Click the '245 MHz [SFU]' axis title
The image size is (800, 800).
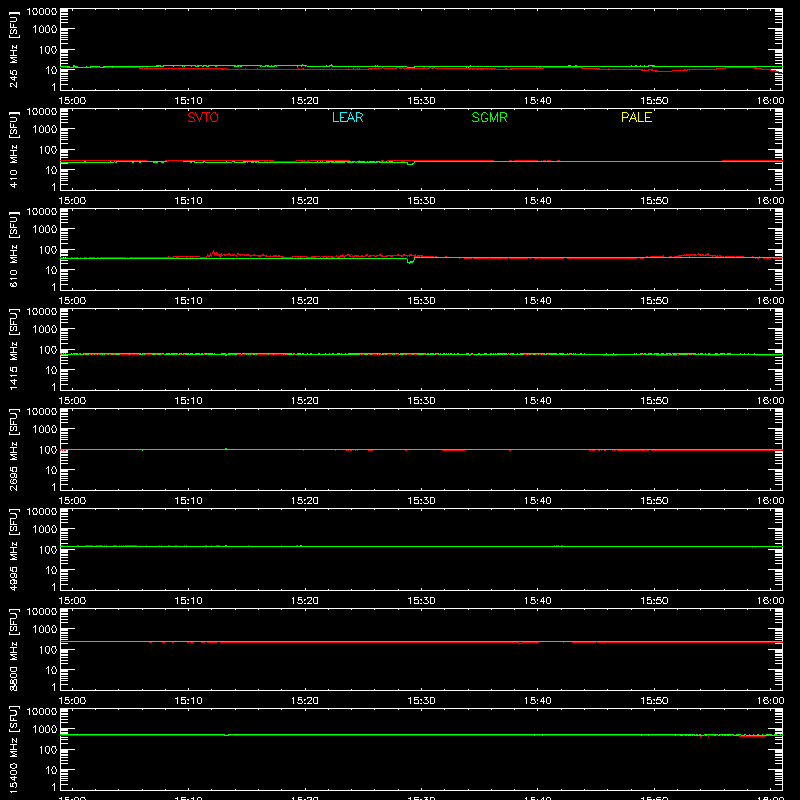[x=14, y=49]
